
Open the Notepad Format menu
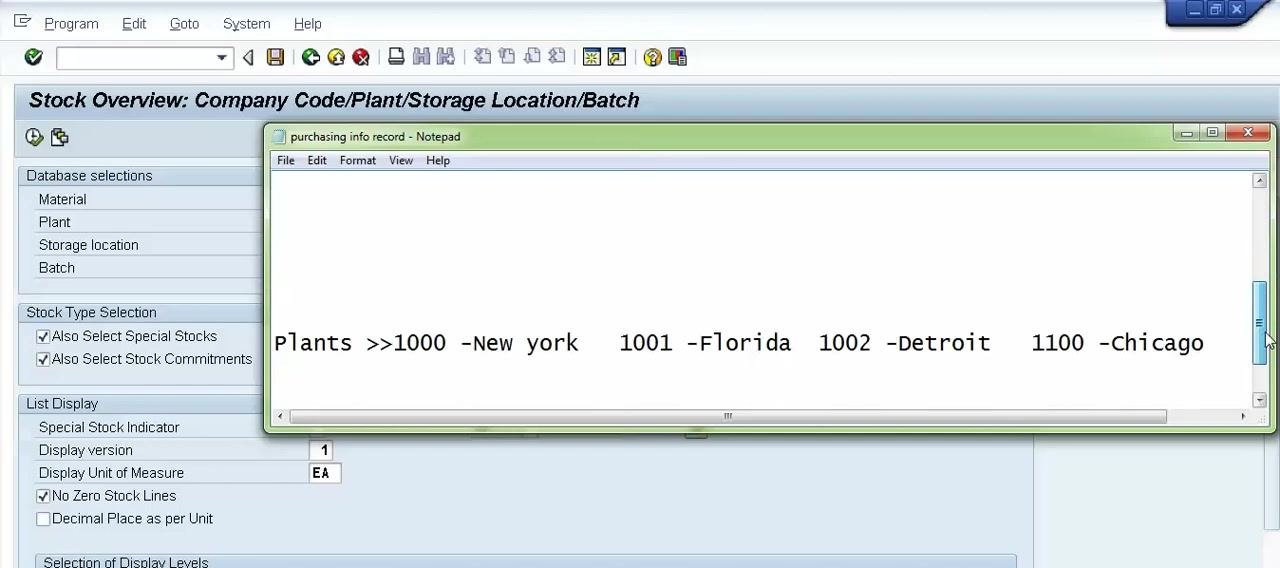(358, 160)
